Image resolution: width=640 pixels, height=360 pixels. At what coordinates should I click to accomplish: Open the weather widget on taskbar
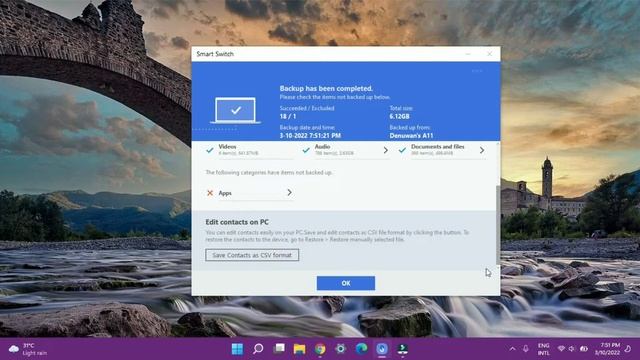28,349
